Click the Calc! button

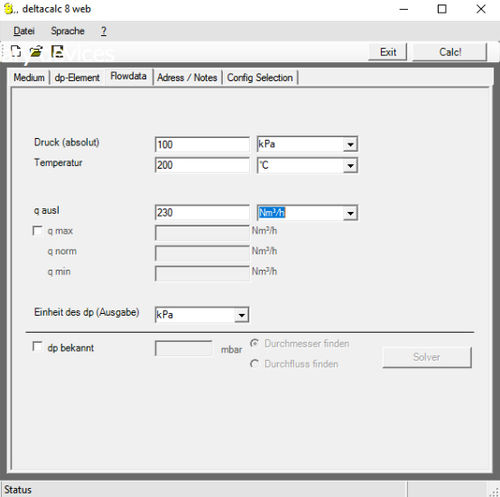450,52
